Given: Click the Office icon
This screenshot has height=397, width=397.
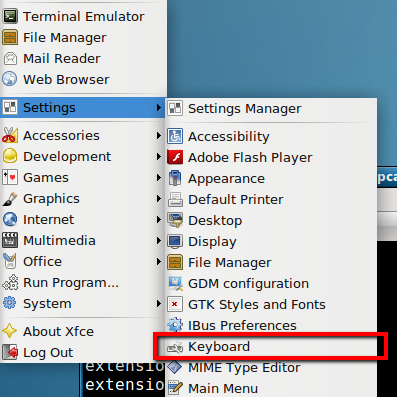Looking at the screenshot, I should (x=10, y=261).
